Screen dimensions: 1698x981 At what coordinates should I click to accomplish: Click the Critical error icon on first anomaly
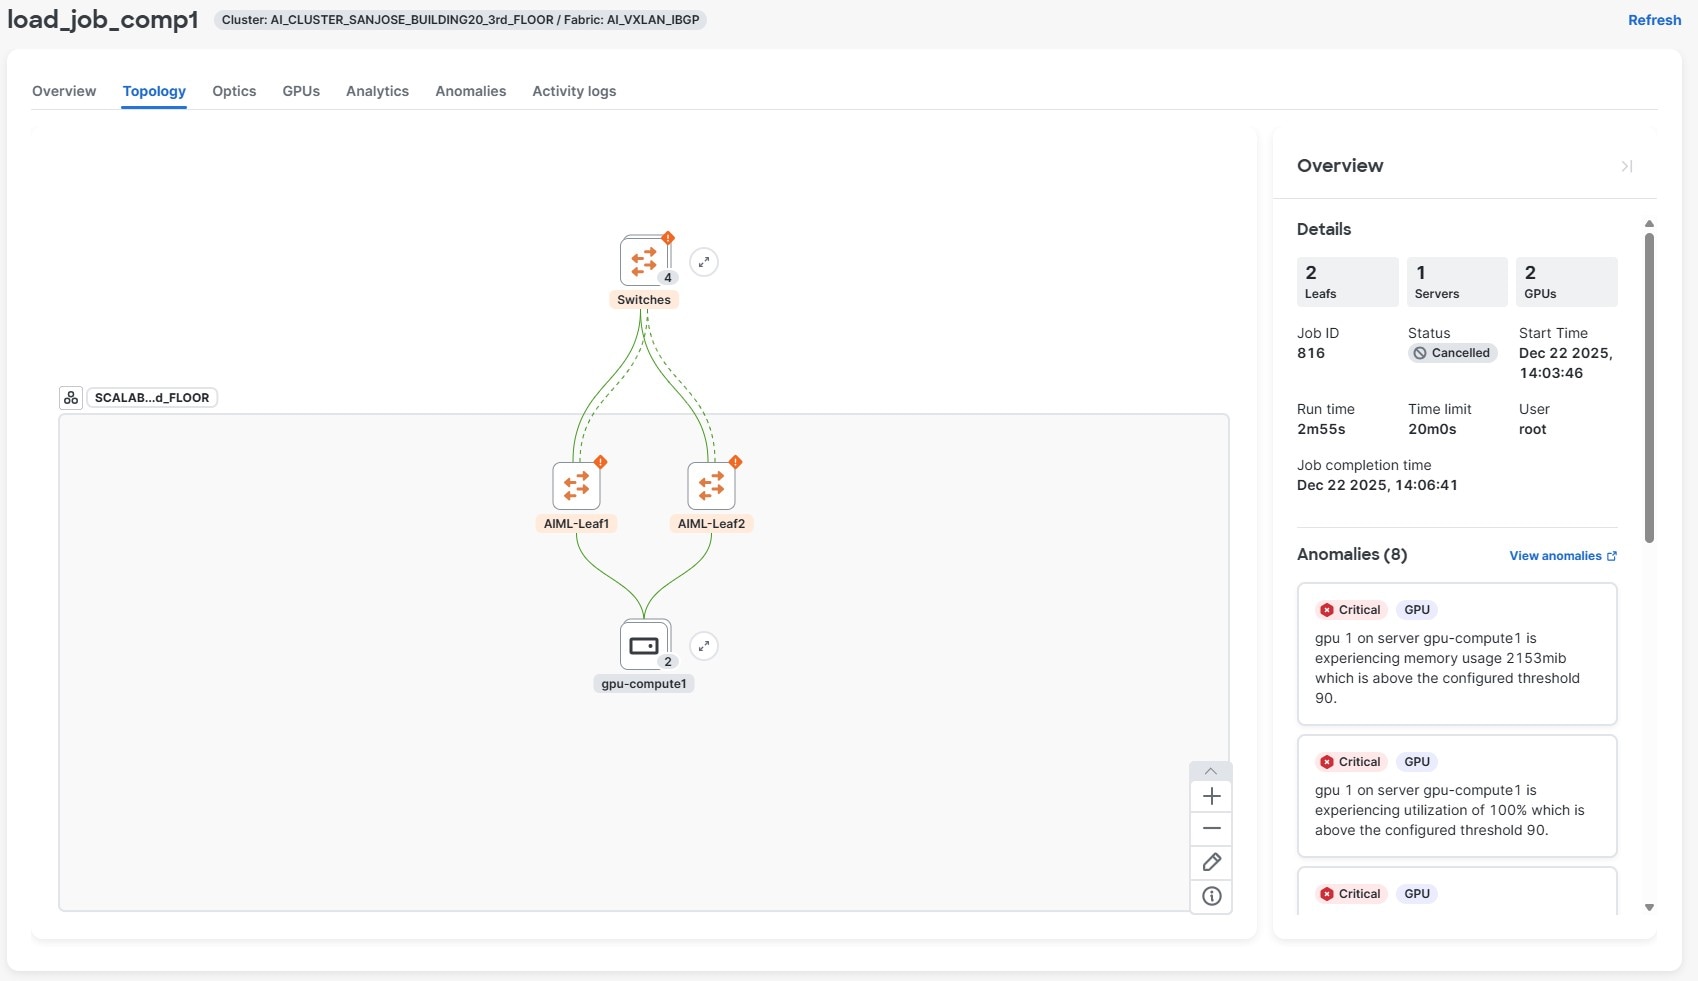click(1327, 609)
